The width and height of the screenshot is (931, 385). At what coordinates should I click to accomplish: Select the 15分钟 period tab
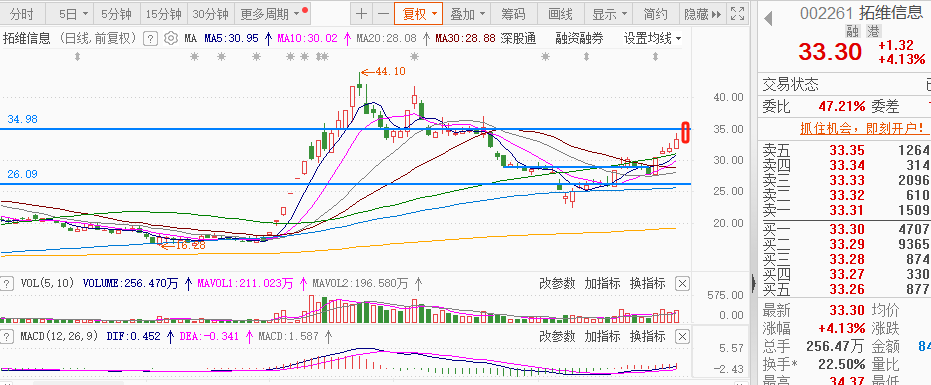[163, 14]
